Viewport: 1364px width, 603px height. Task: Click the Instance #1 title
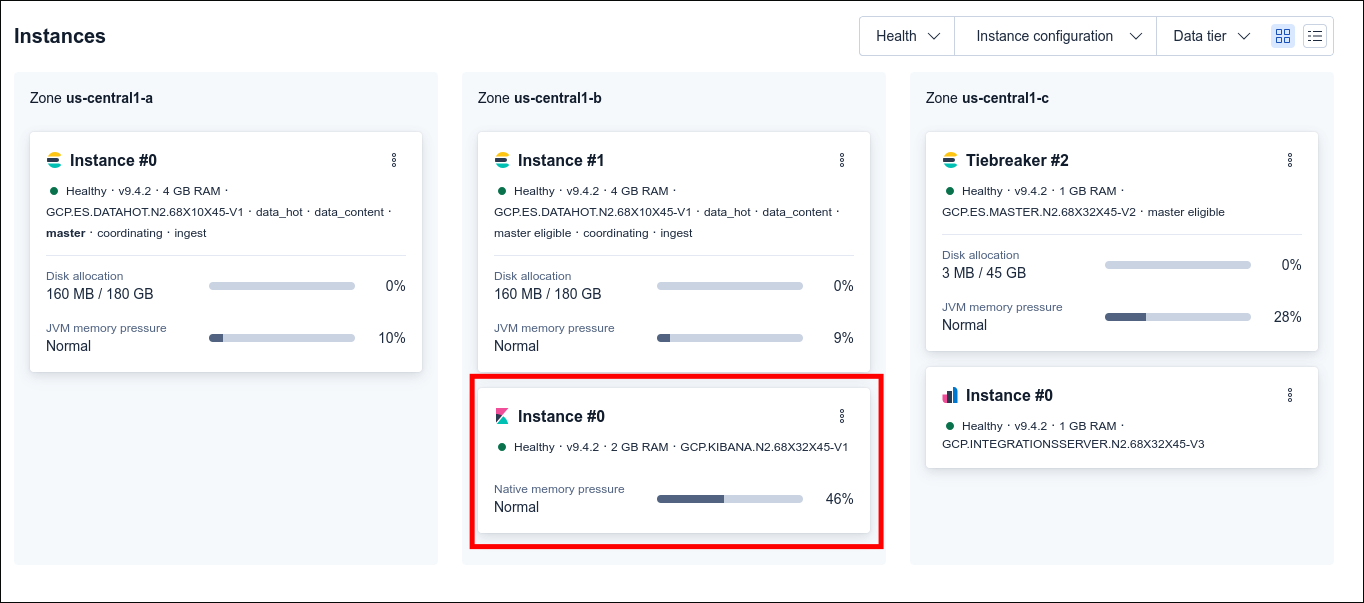[561, 160]
